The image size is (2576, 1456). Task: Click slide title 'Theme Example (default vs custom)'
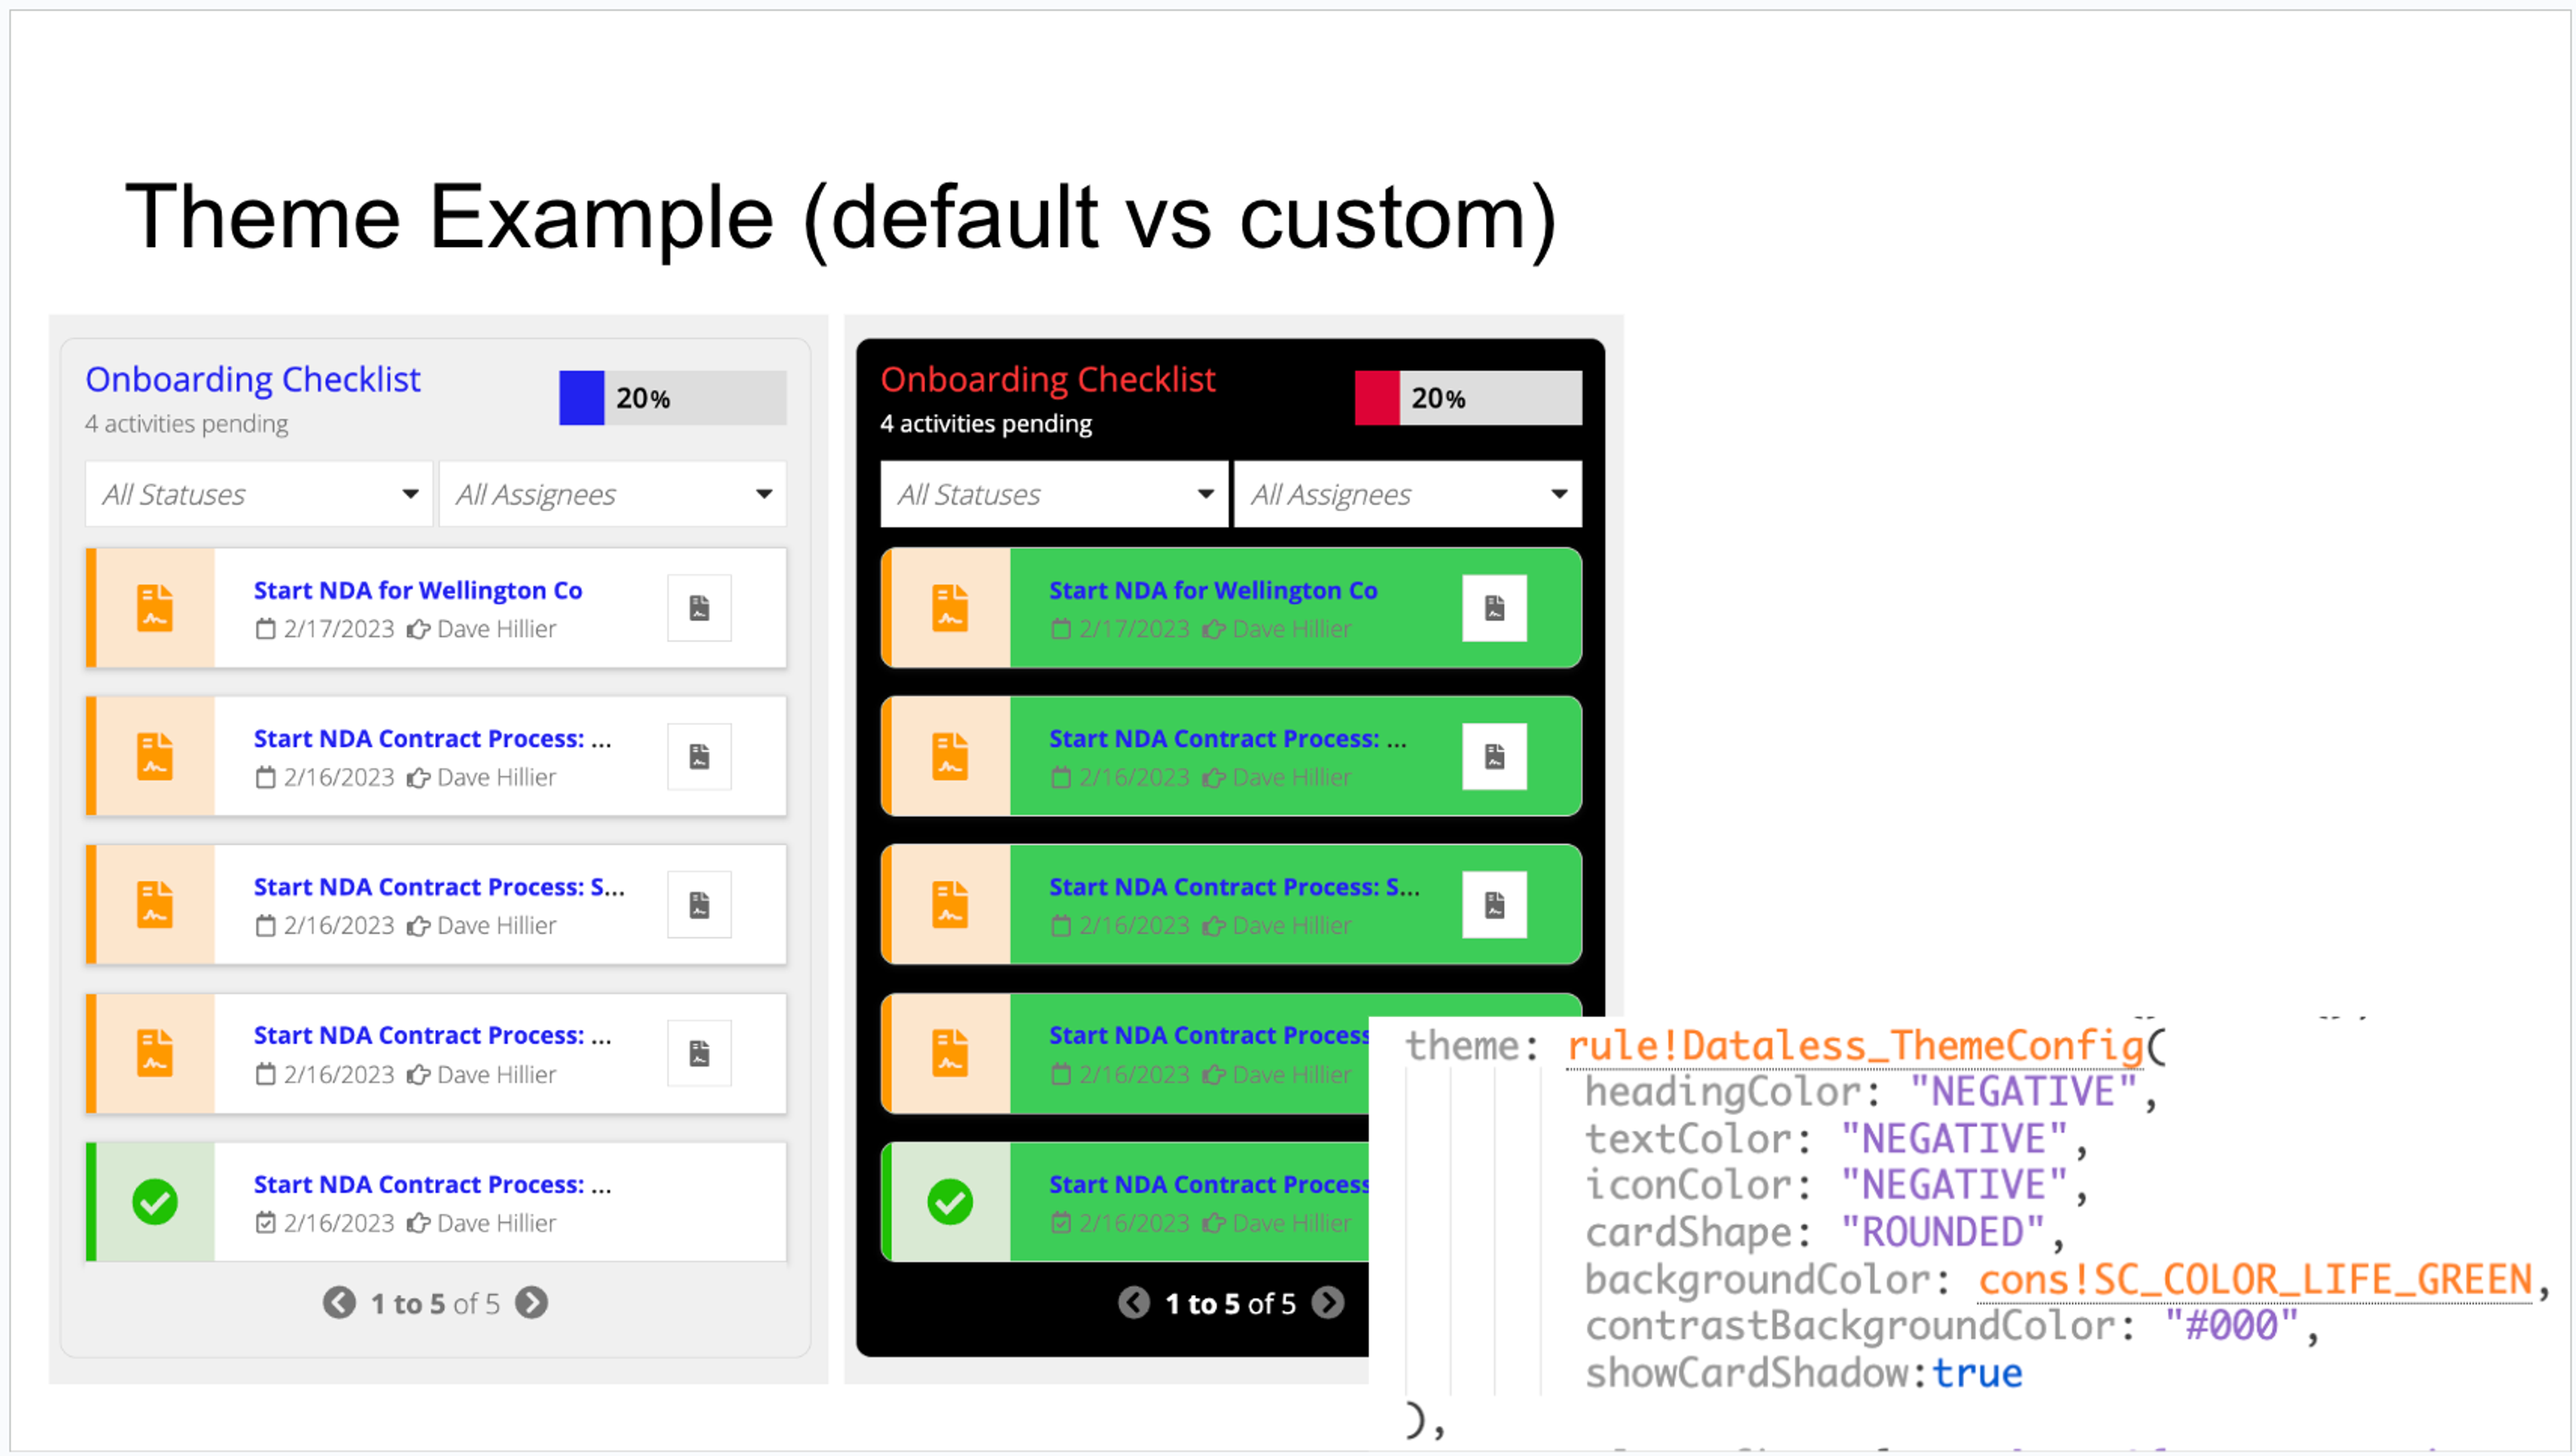(x=840, y=218)
